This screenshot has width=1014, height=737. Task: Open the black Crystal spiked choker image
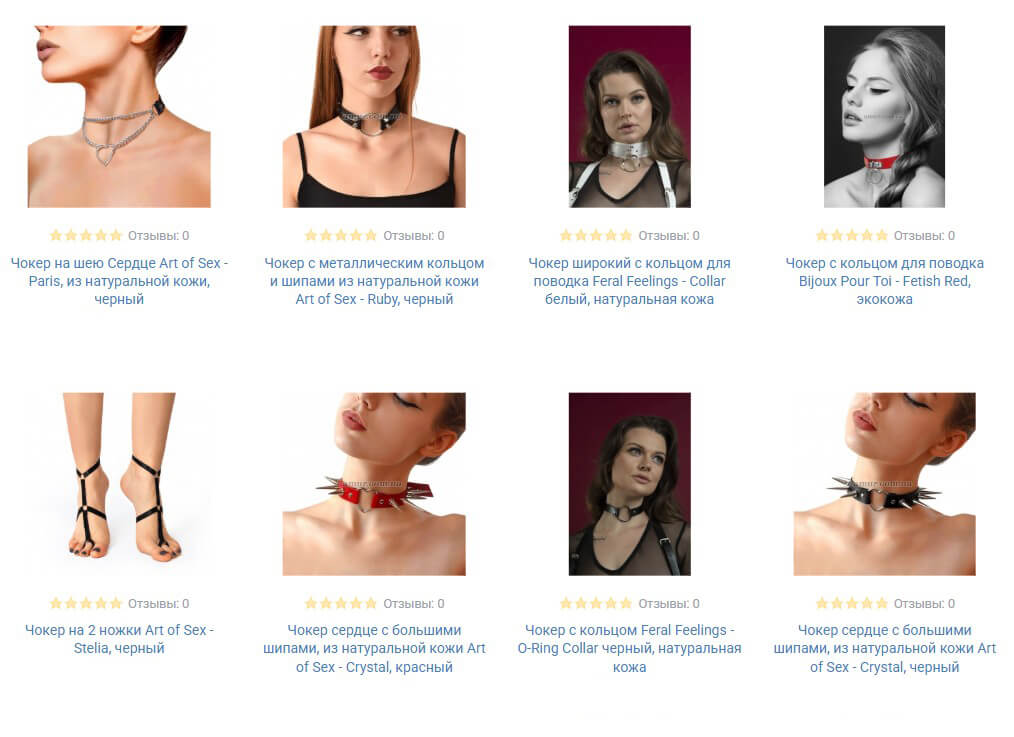(x=884, y=484)
